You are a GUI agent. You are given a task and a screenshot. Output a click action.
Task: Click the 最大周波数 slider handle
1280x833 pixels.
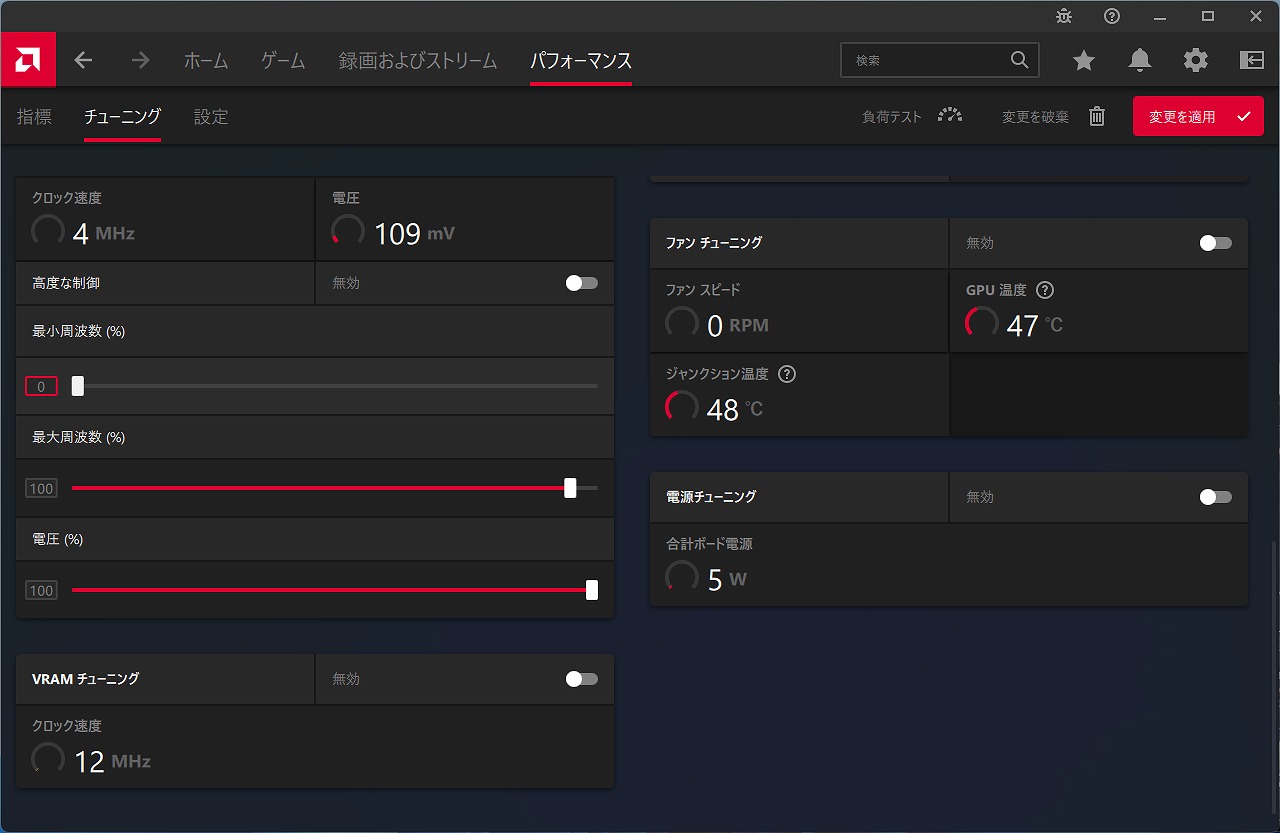(x=570, y=488)
